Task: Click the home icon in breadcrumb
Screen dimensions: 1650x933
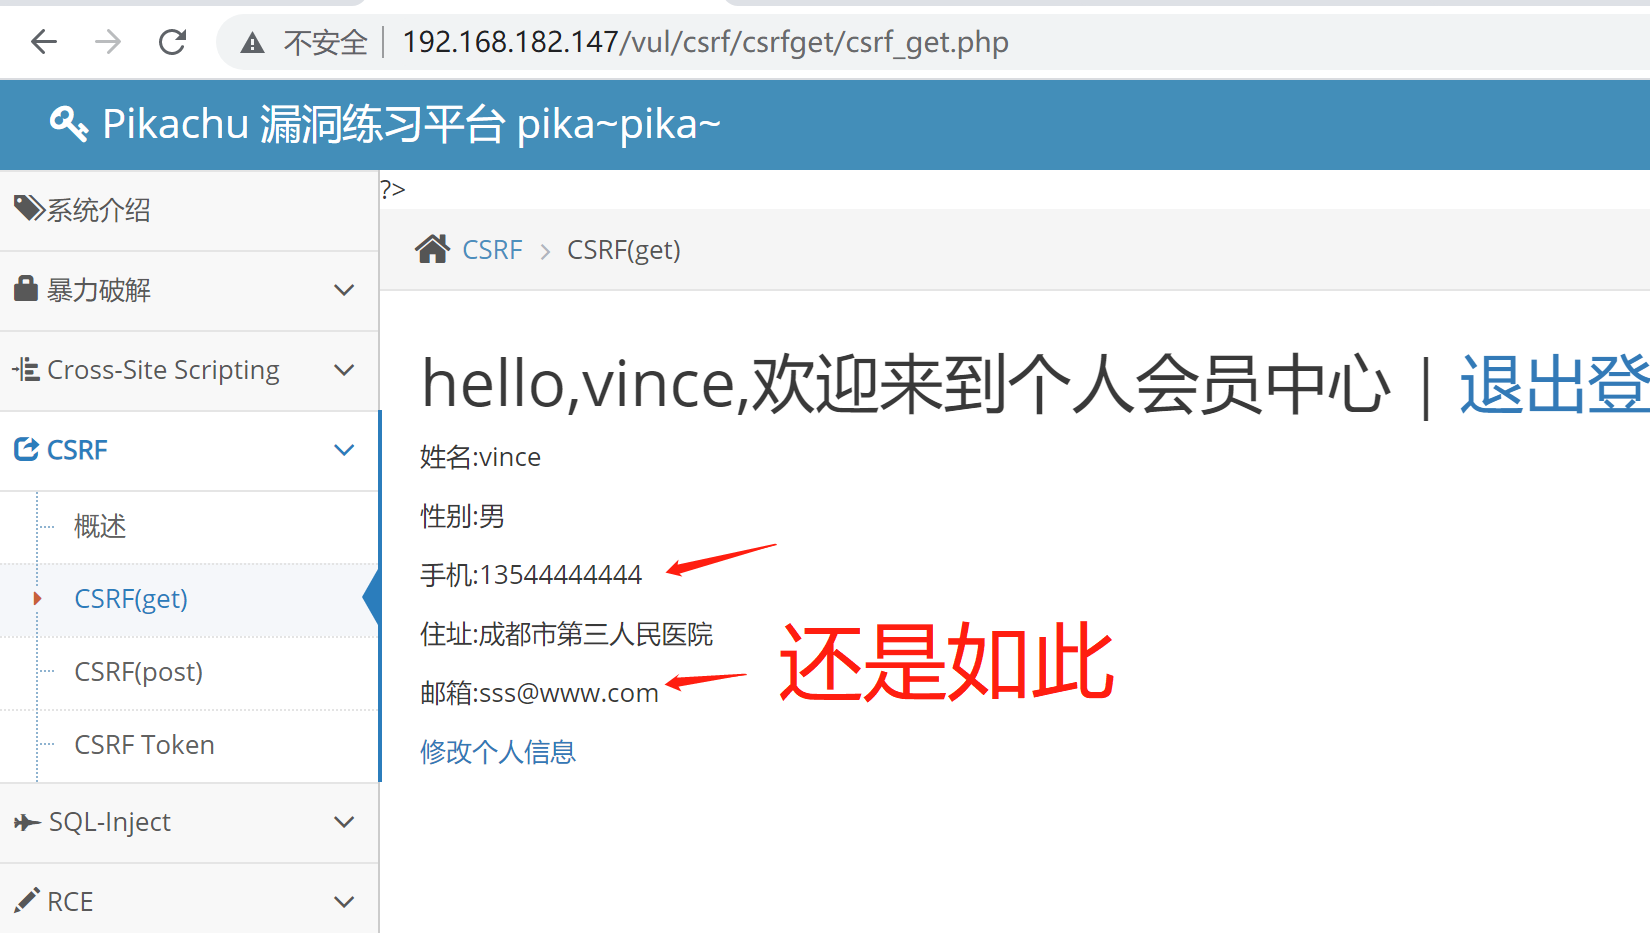Action: coord(432,249)
